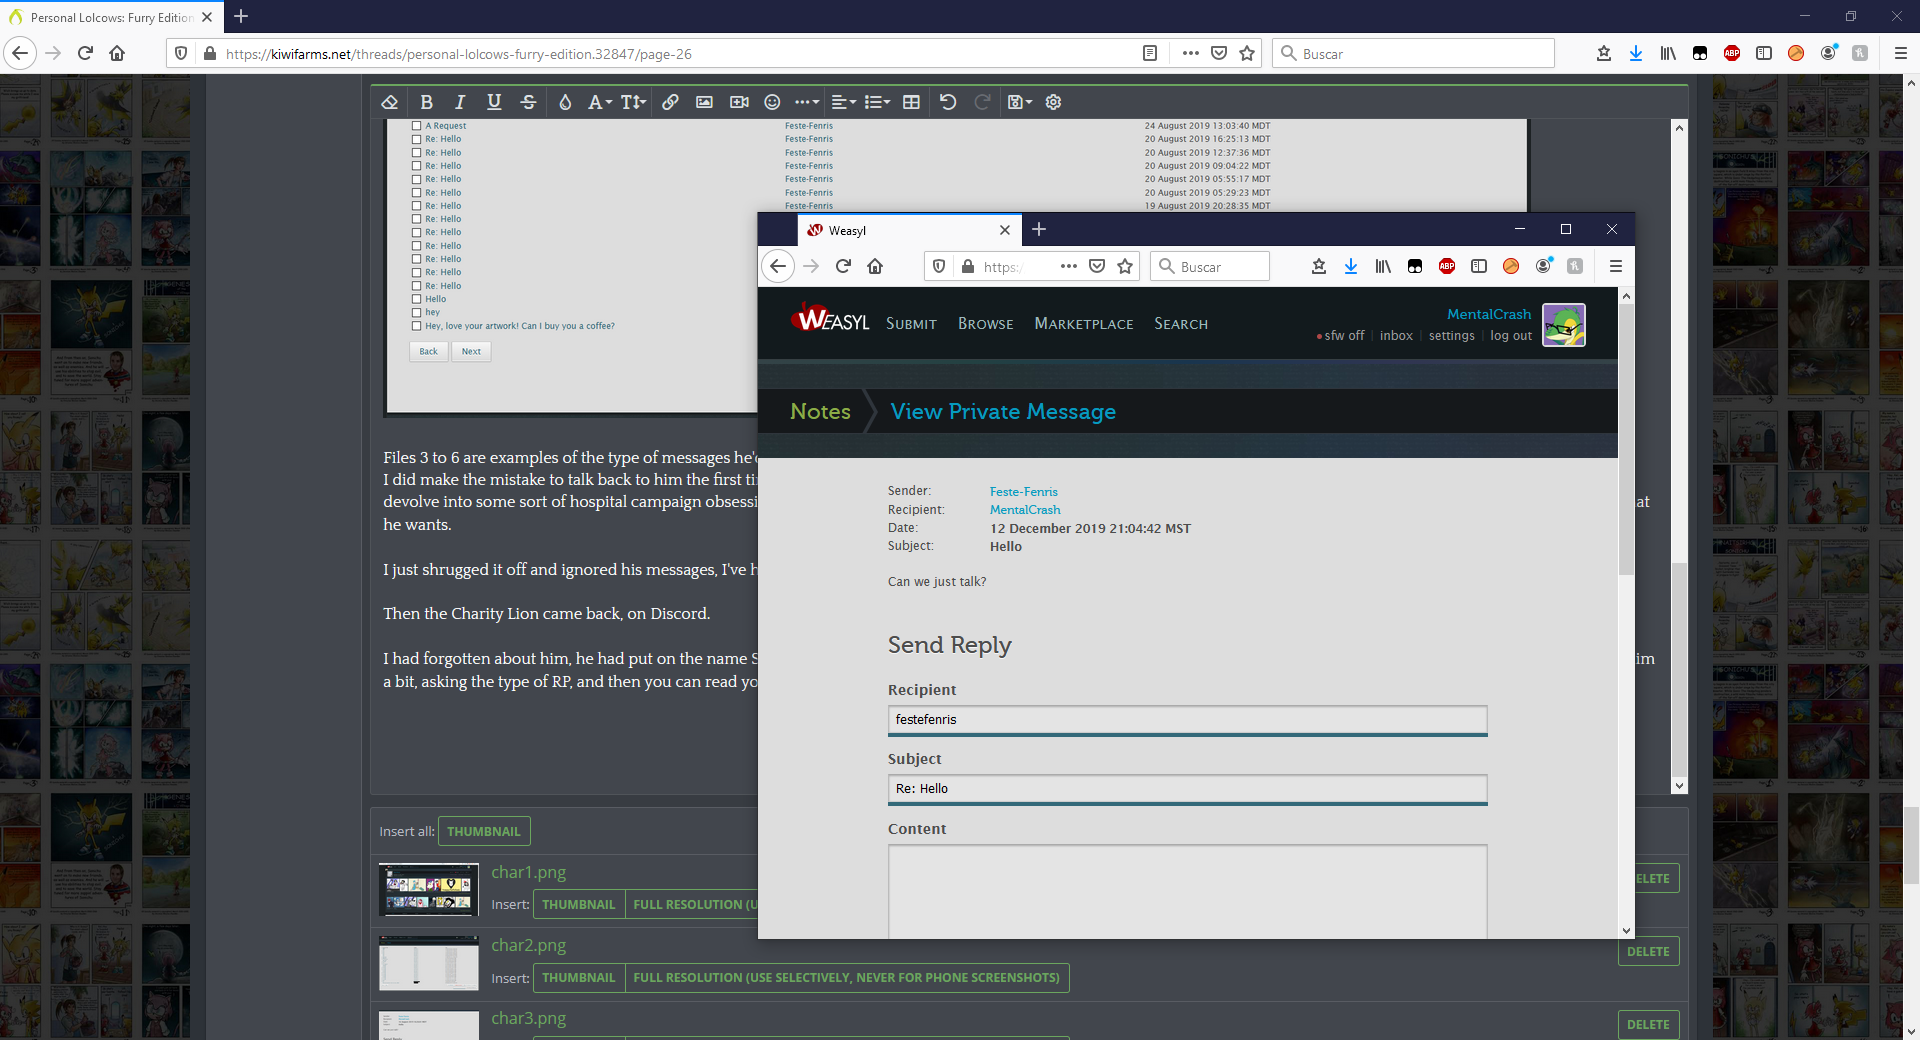The image size is (1920, 1040).
Task: Check the 'Hello' message checkbox without Re
Action: (416, 299)
